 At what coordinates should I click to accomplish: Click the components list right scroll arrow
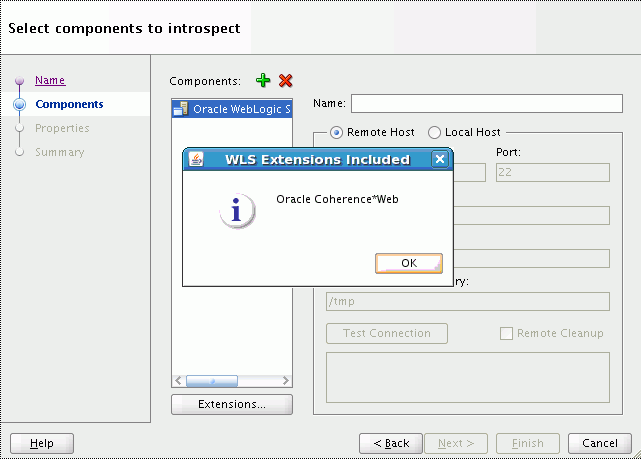click(x=285, y=381)
